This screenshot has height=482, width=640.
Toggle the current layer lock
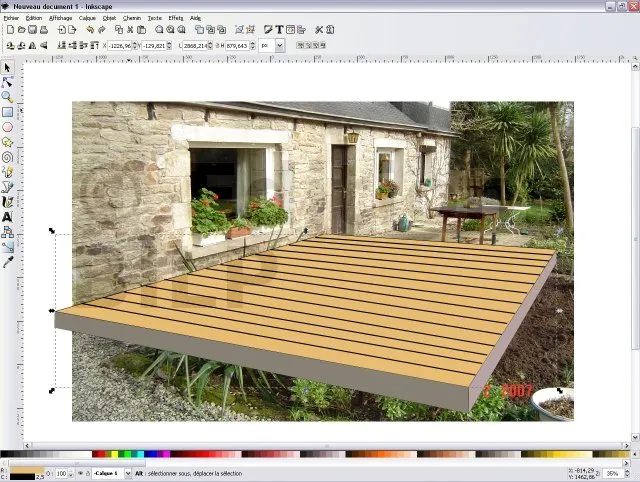86,473
